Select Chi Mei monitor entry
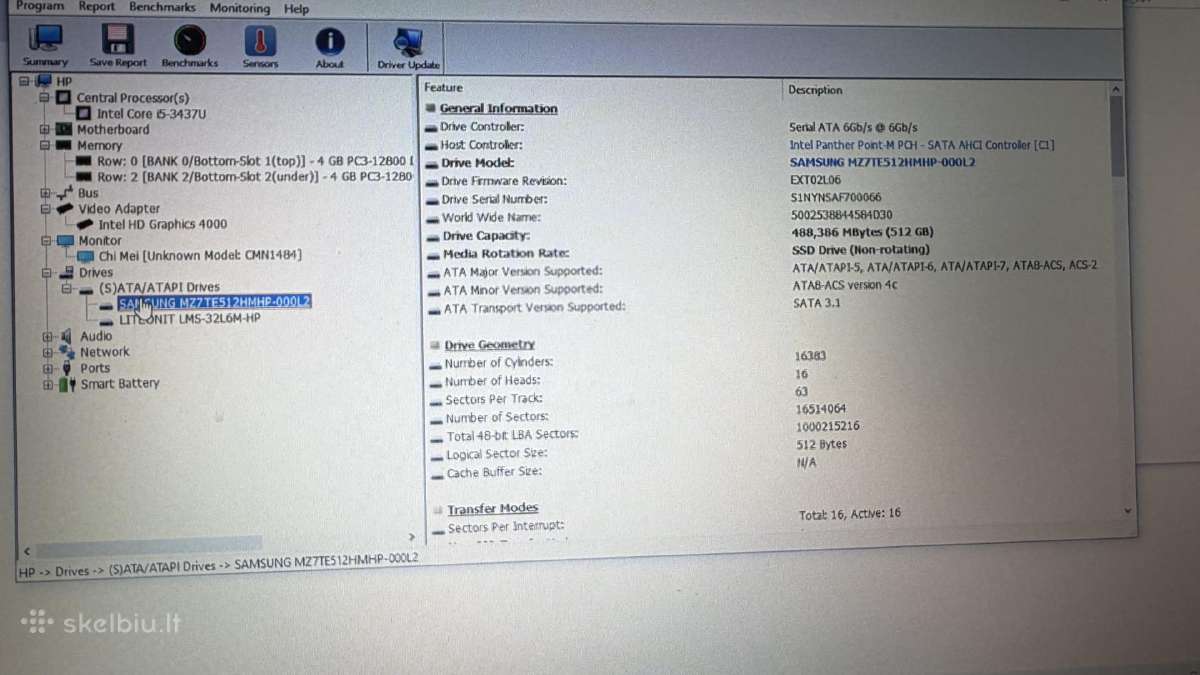This screenshot has height=675, width=1200. (200, 255)
